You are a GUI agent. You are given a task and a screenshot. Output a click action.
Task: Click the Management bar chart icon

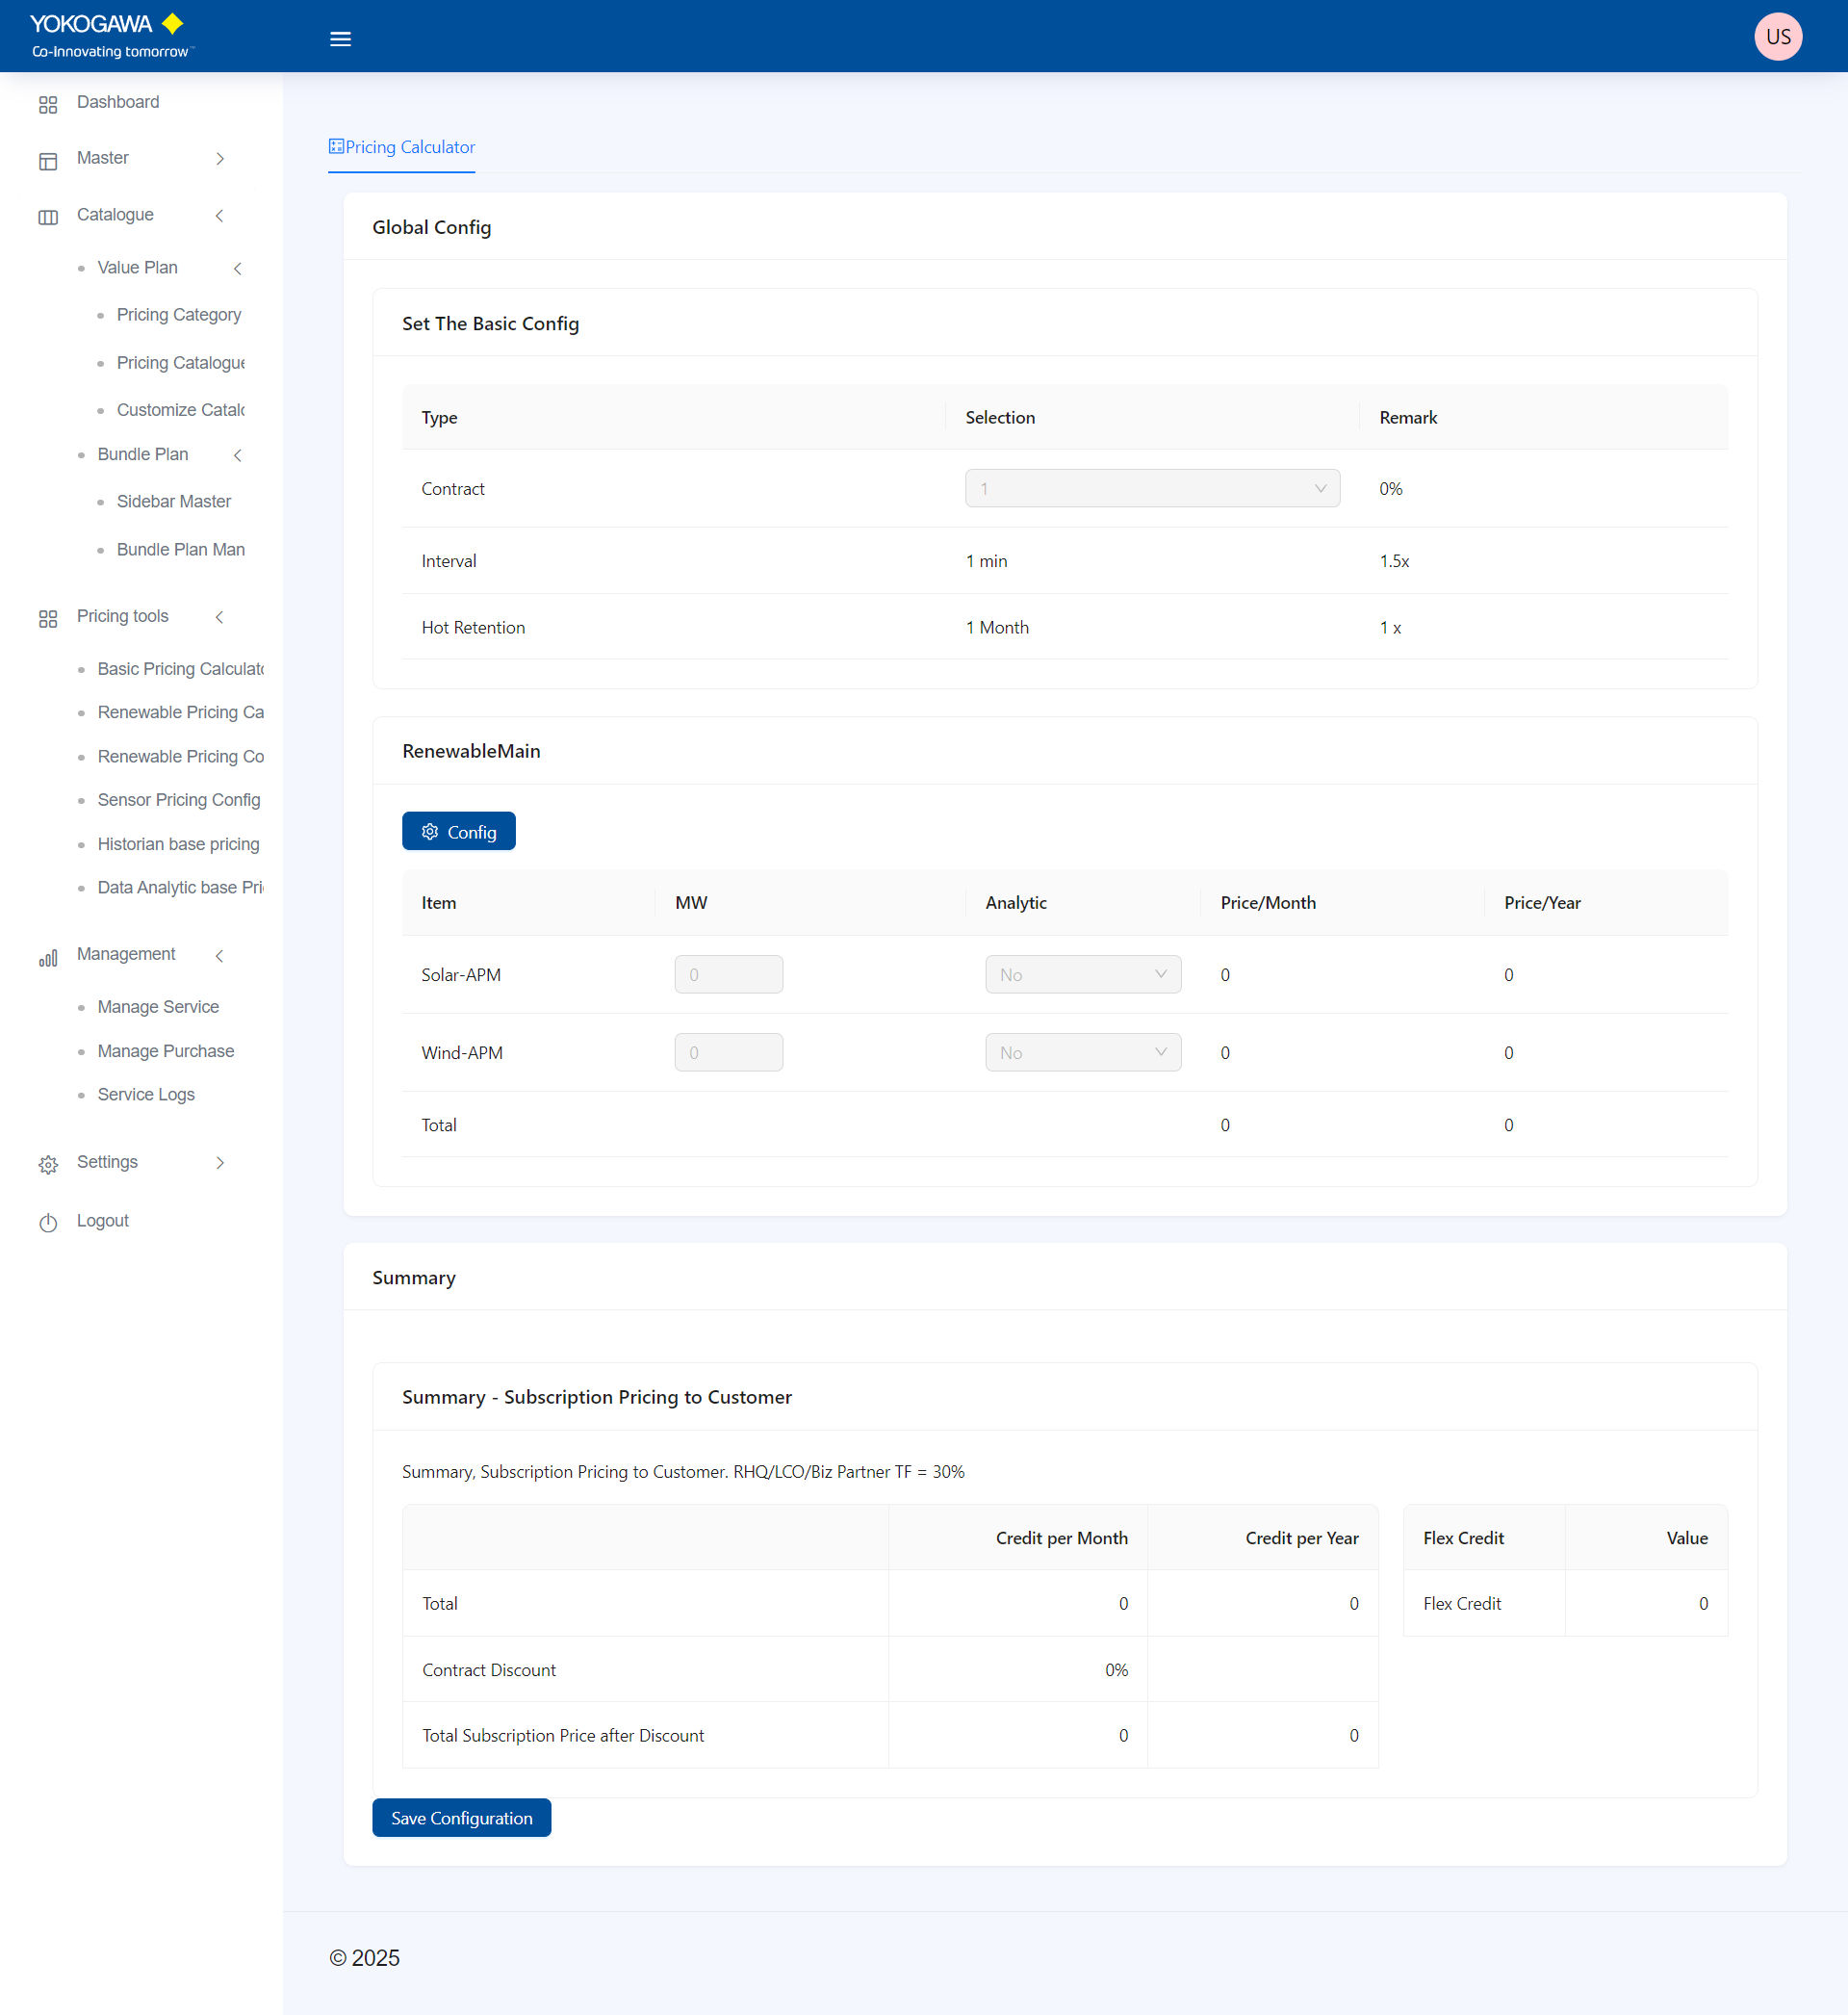(48, 958)
